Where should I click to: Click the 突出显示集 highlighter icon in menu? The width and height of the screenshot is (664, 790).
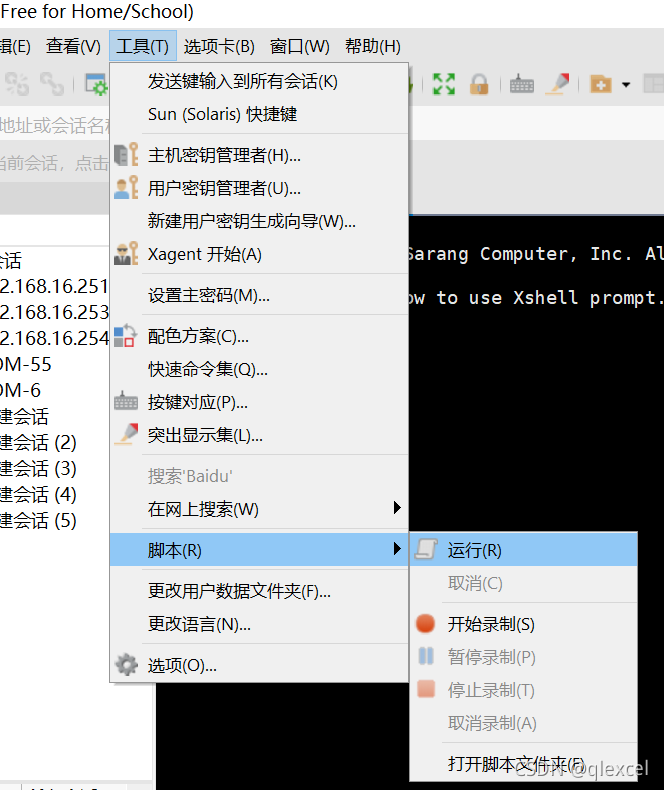click(126, 434)
